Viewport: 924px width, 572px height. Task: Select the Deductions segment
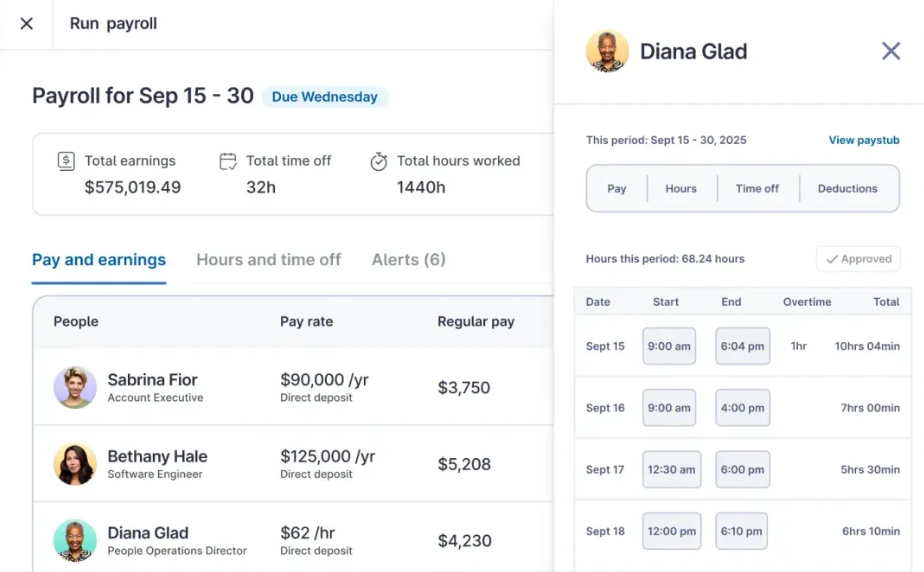847,189
